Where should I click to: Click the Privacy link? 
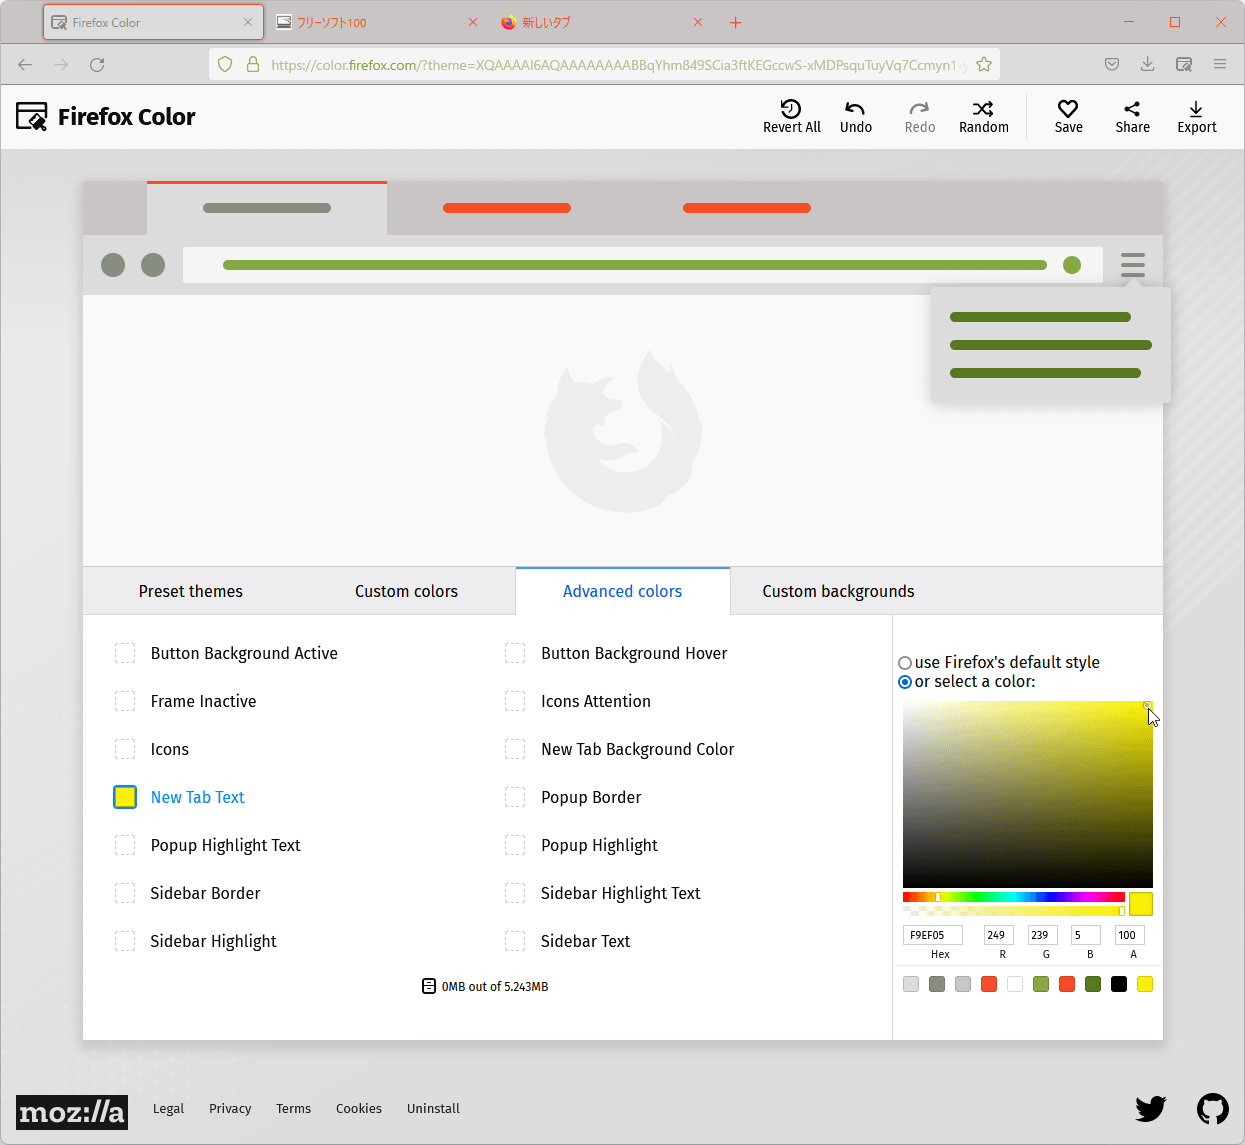coord(230,1109)
